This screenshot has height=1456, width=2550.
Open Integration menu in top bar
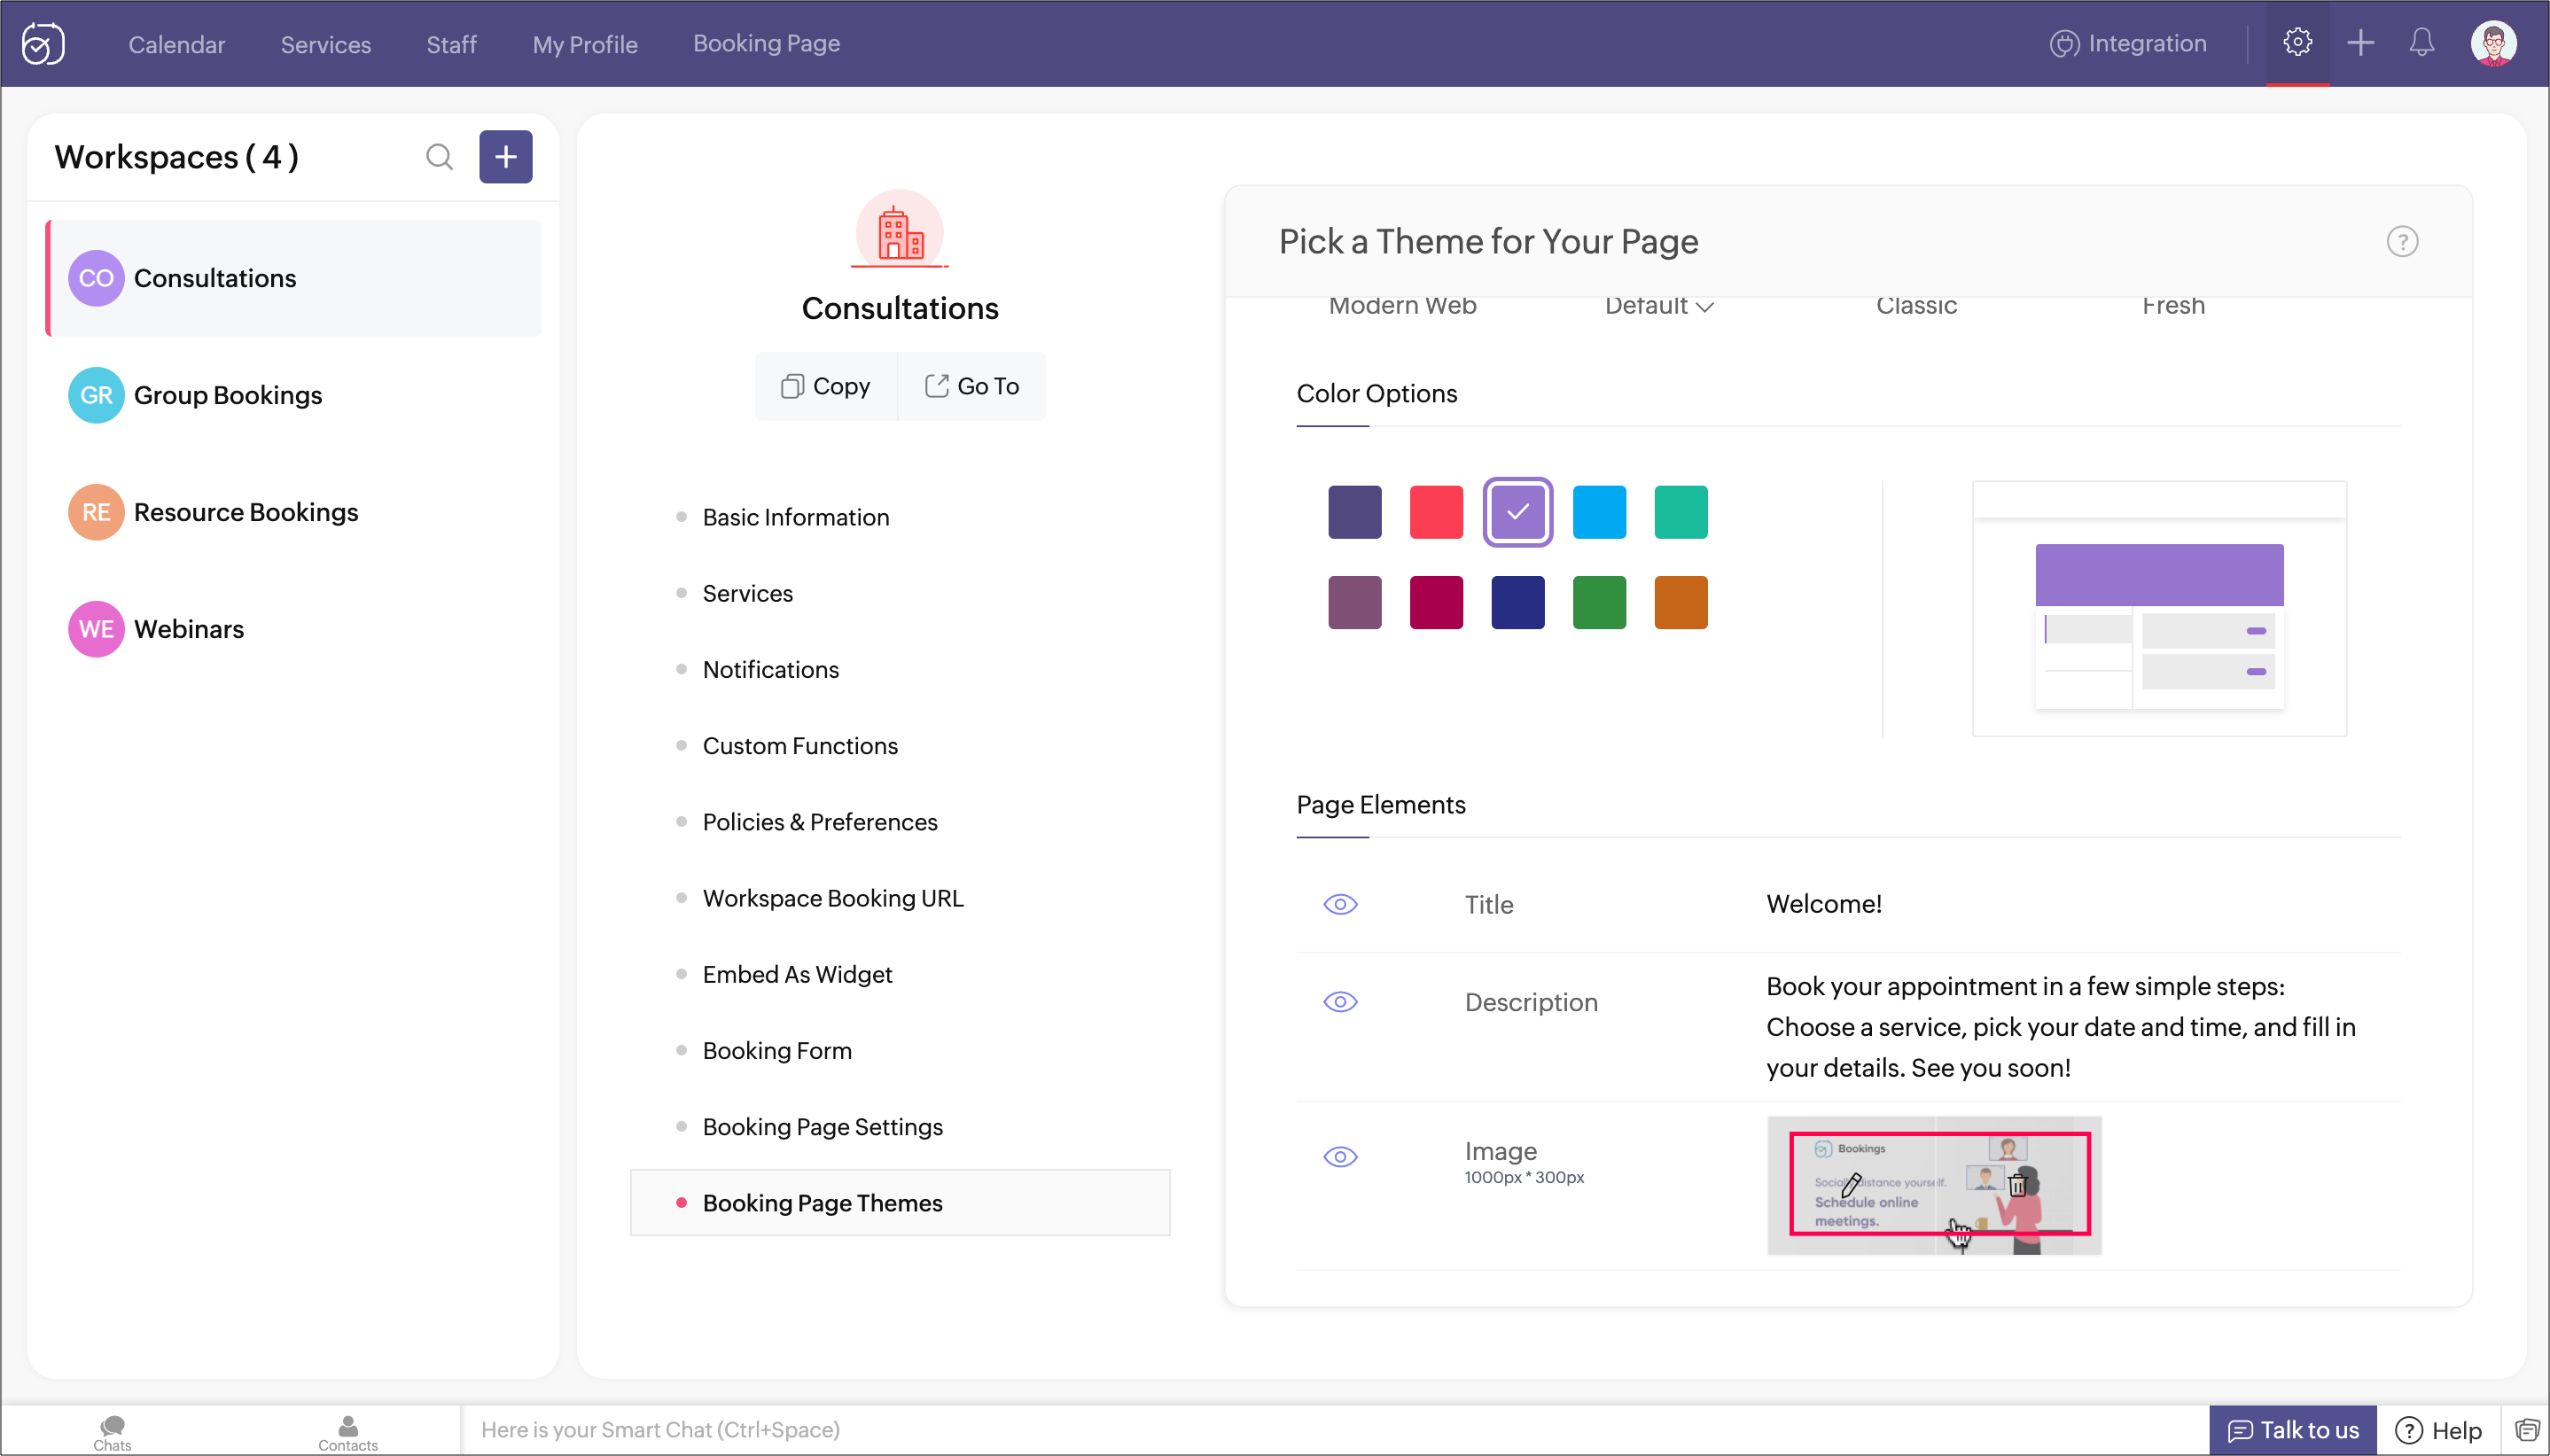(x=2128, y=43)
